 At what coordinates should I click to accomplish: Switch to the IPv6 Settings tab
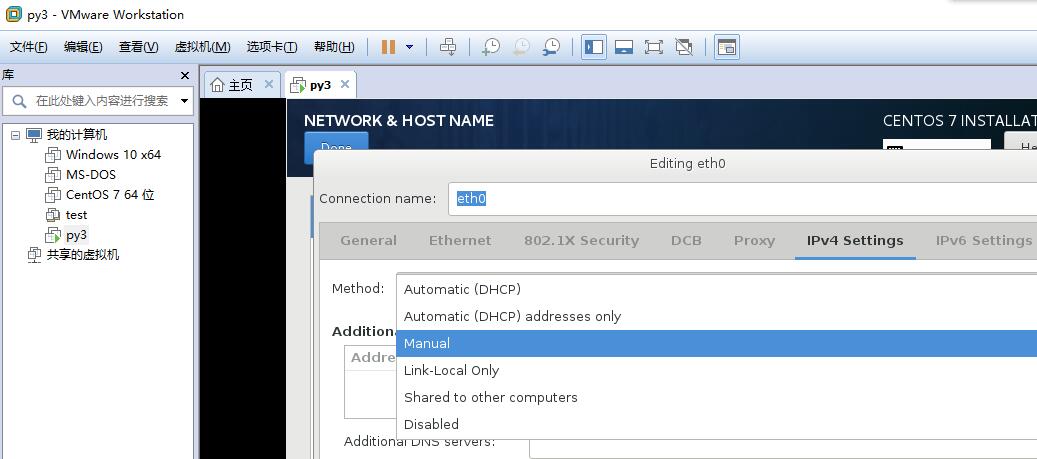click(x=983, y=241)
